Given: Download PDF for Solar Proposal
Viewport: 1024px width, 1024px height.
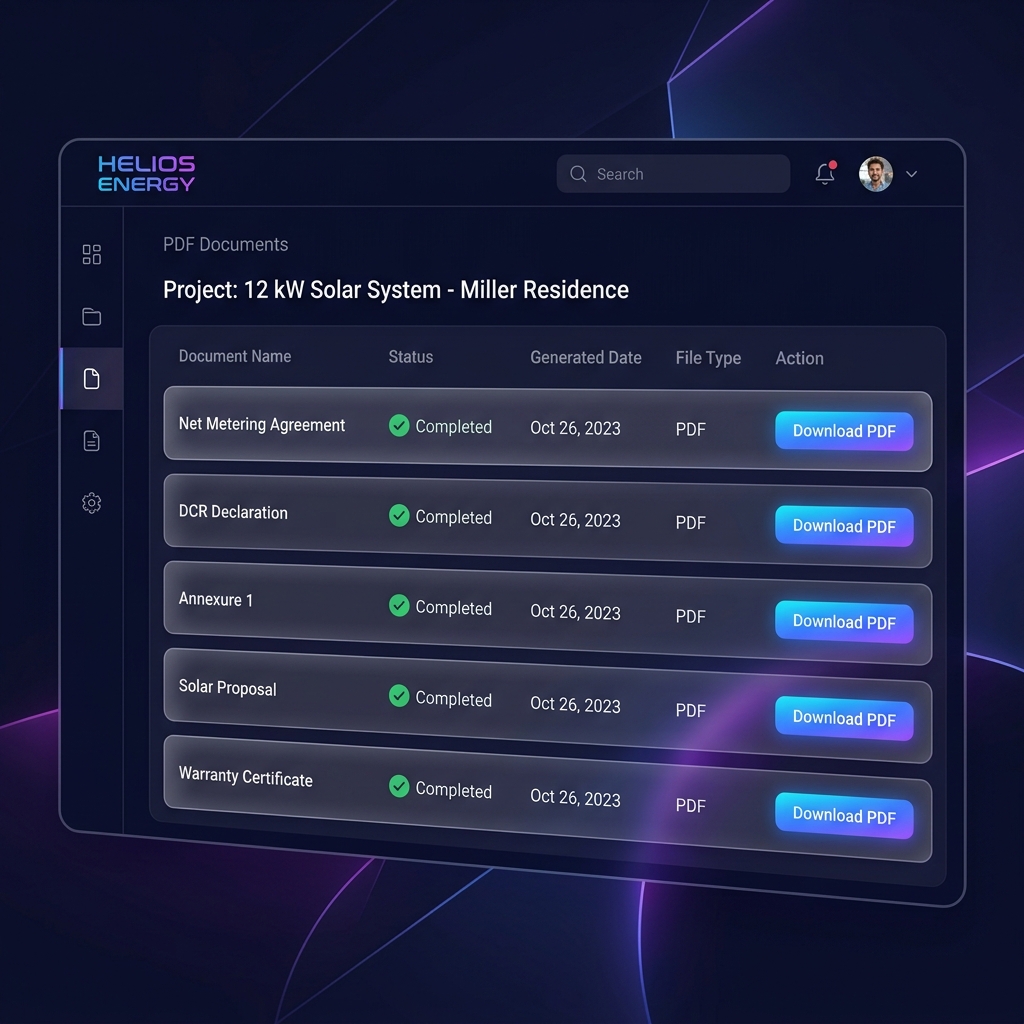Looking at the screenshot, I should (x=844, y=718).
